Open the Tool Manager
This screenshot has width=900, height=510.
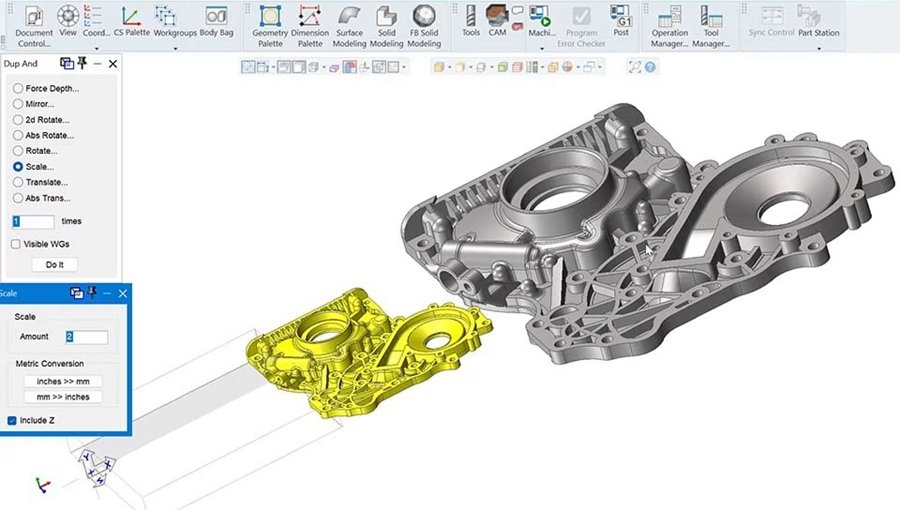(711, 26)
